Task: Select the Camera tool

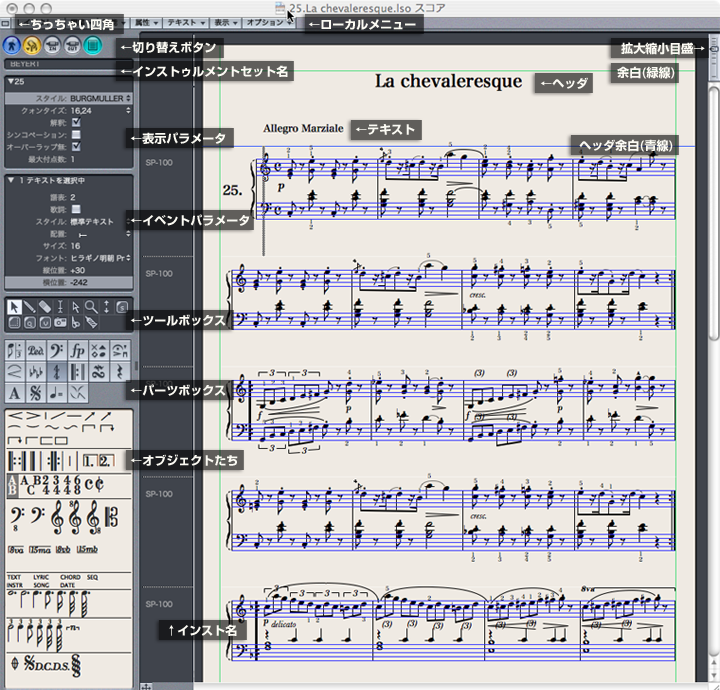Action: (x=60, y=323)
